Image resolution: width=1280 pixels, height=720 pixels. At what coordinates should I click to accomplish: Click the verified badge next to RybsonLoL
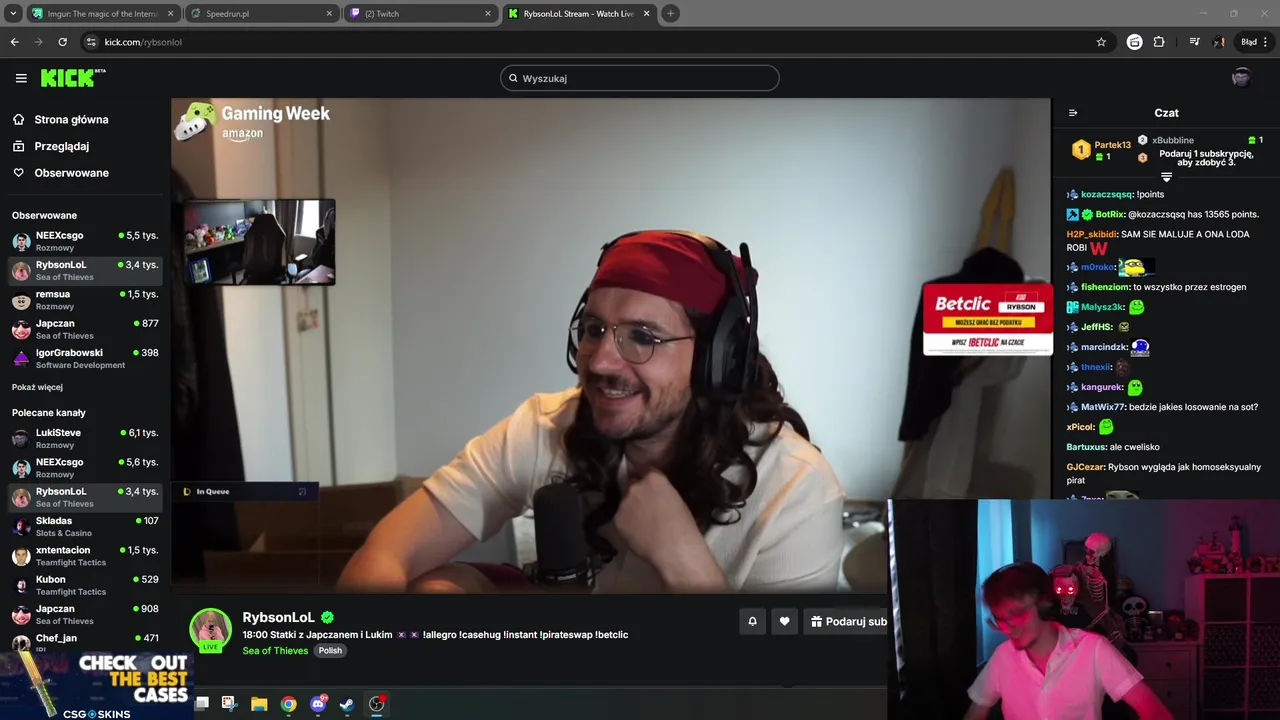pyautogui.click(x=327, y=617)
